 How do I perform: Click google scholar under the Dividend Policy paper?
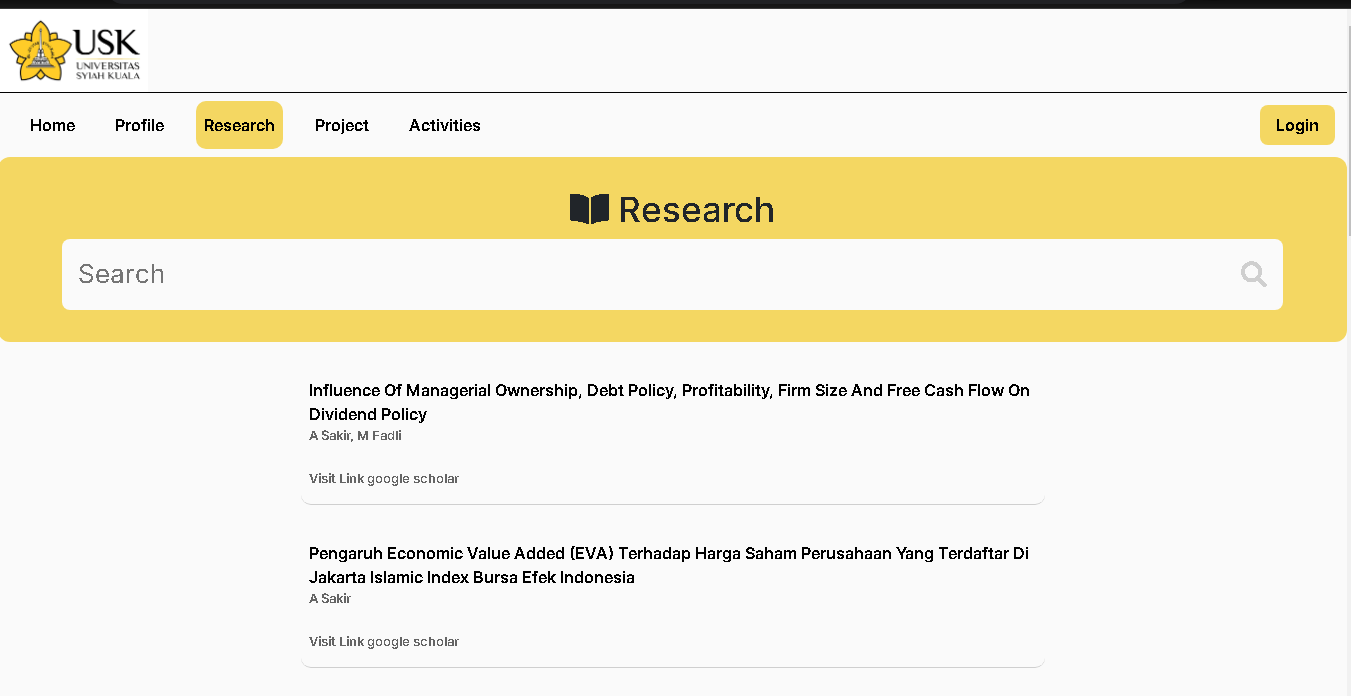(413, 479)
